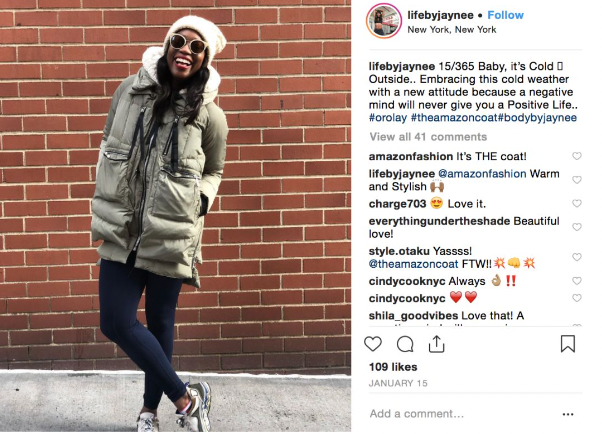Open the comment bubble icon
The image size is (602, 434).
coord(405,344)
